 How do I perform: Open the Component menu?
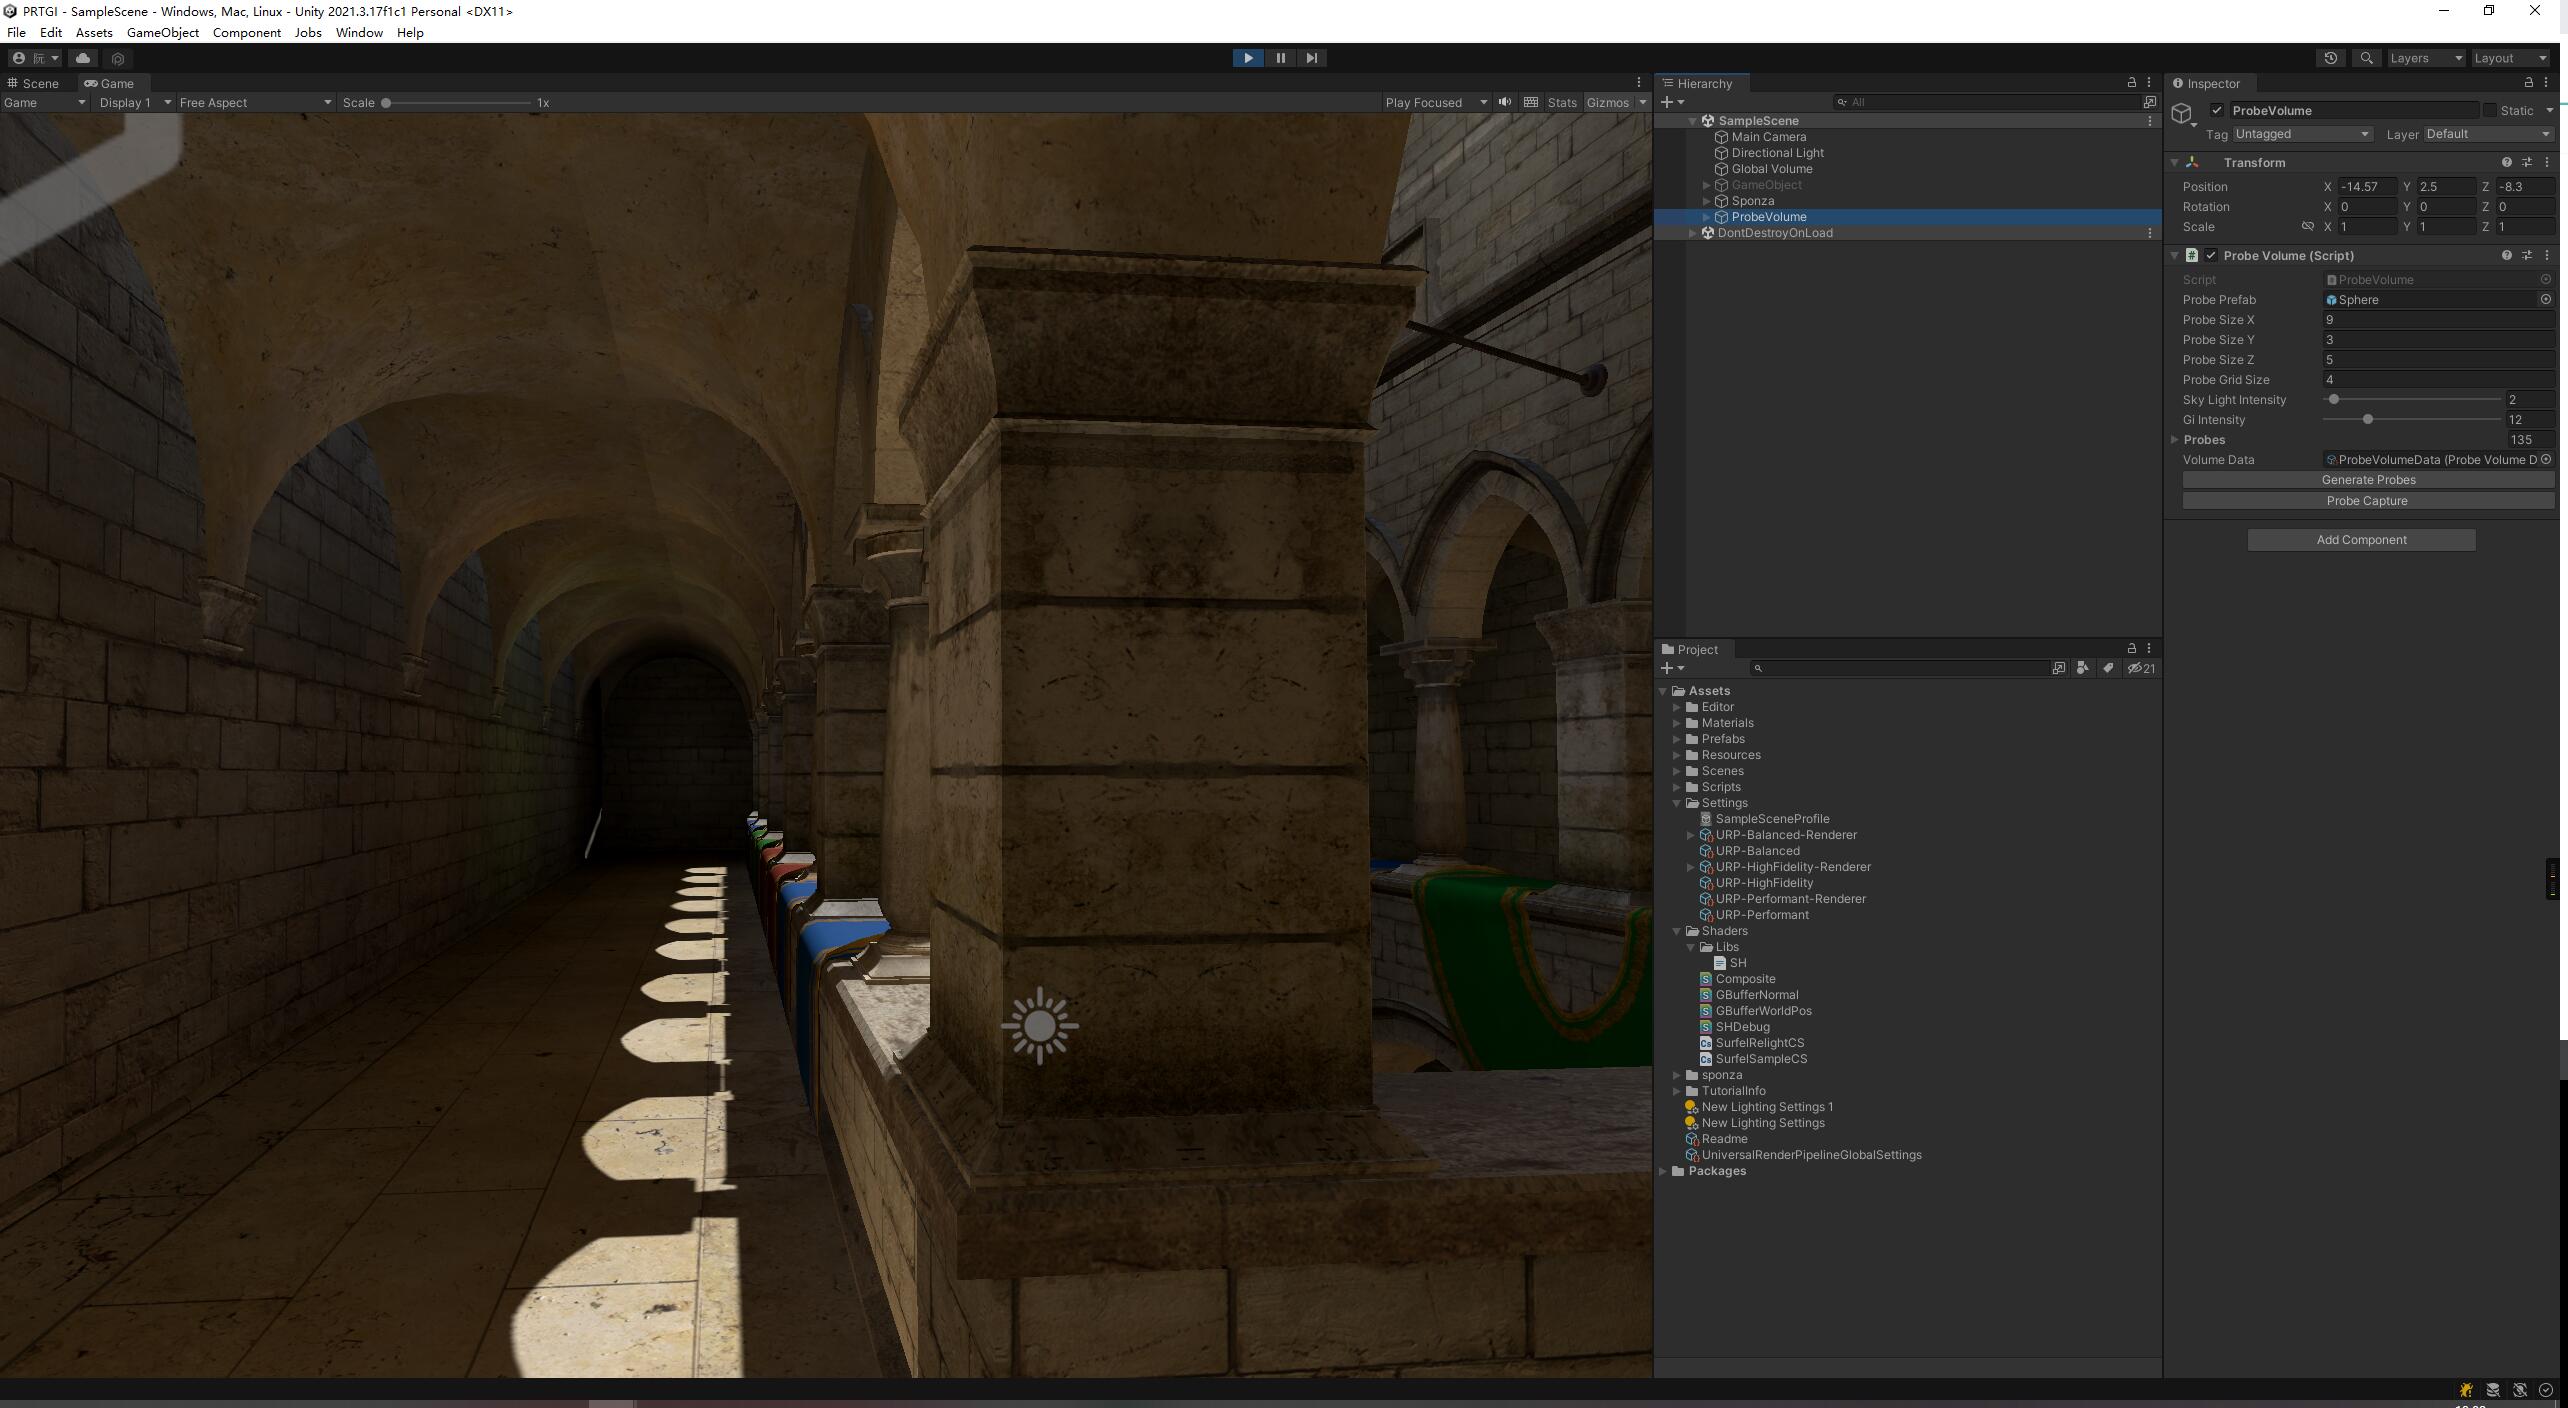pyautogui.click(x=246, y=32)
